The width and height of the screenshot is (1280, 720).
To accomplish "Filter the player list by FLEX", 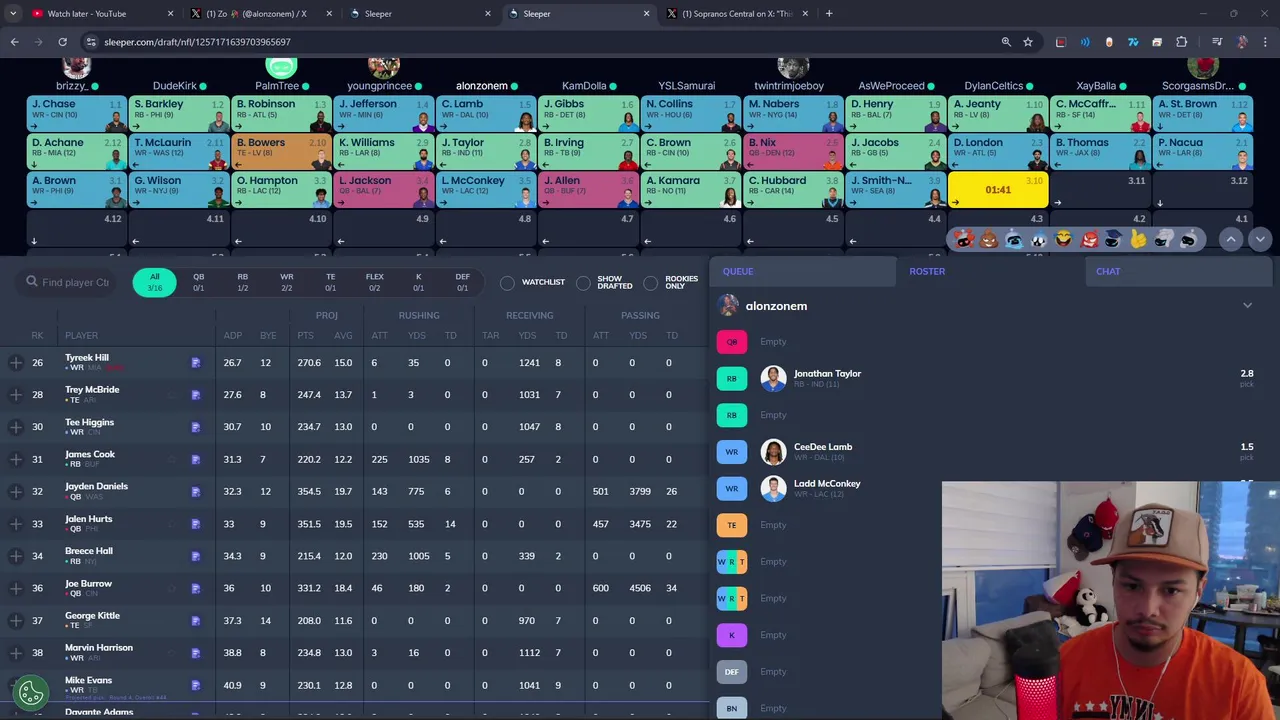I will pyautogui.click(x=374, y=282).
